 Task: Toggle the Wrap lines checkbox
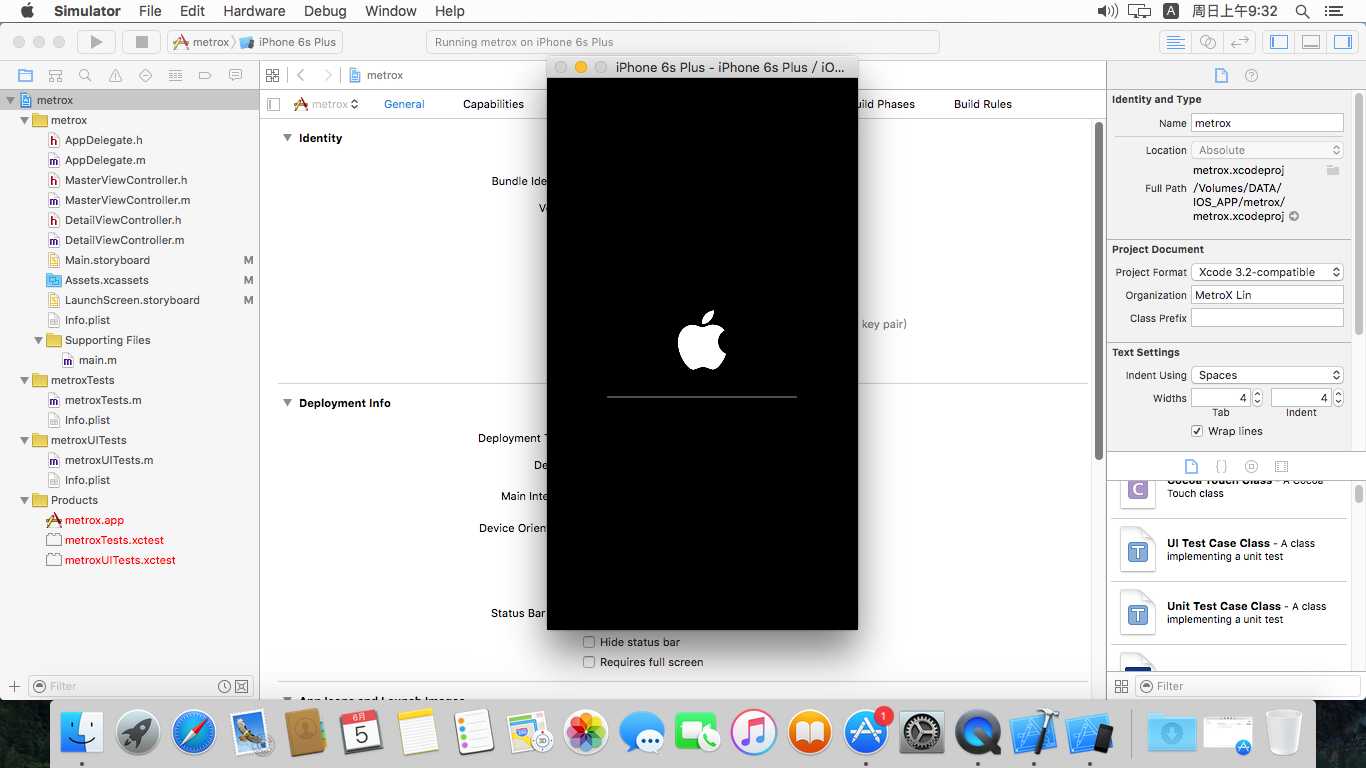[x=1197, y=431]
